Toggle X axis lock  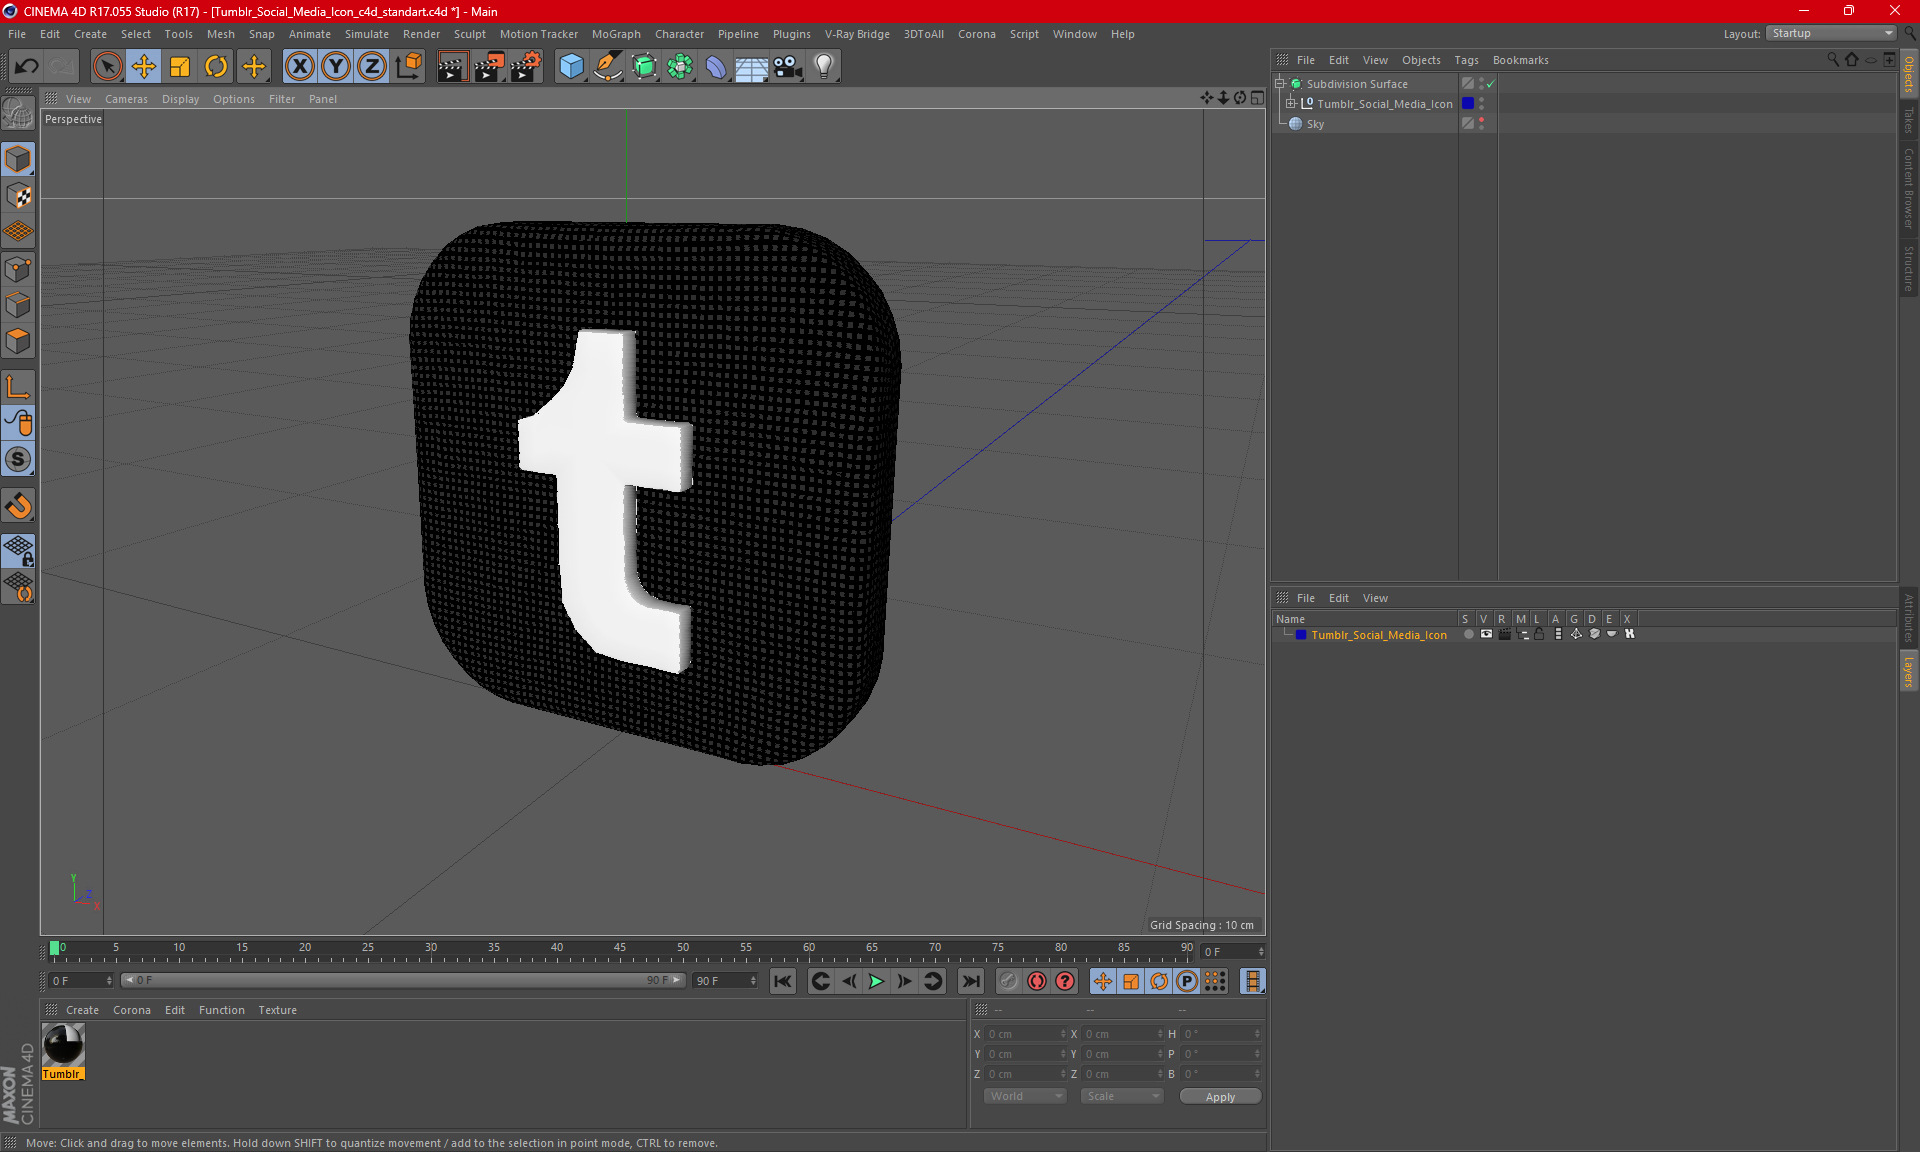[x=299, y=66]
